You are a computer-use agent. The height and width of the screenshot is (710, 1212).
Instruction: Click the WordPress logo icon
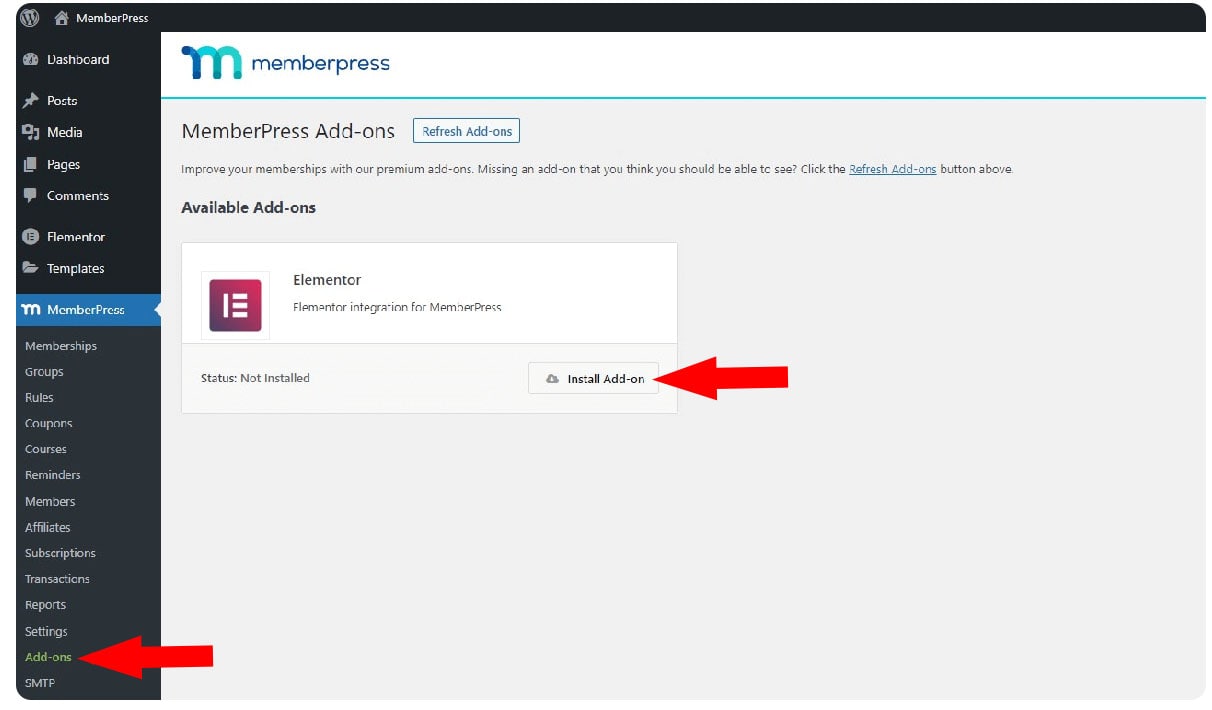[x=30, y=17]
